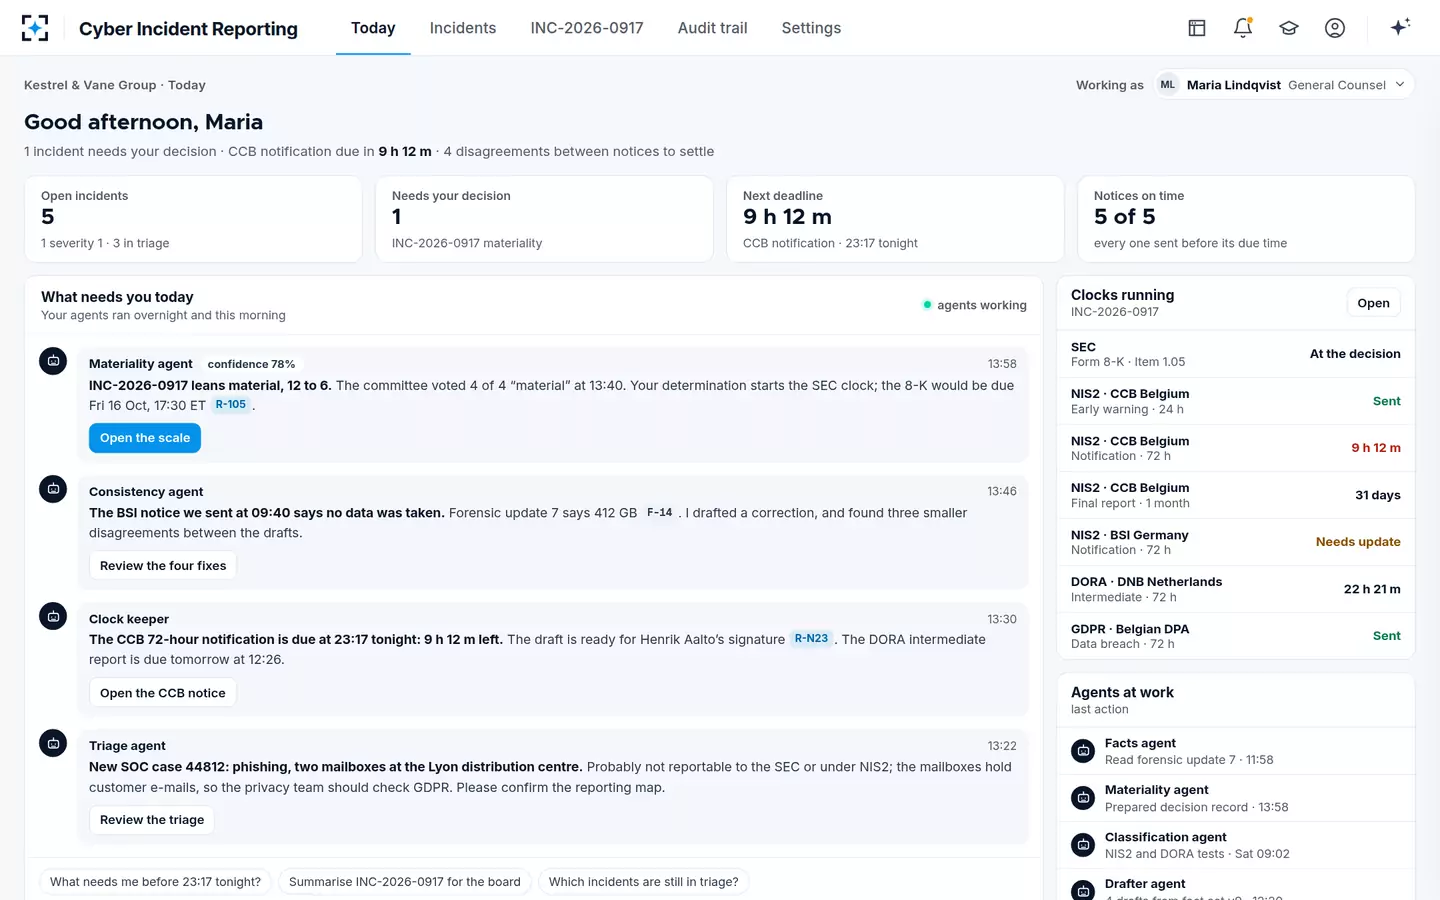The height and width of the screenshot is (900, 1440).
Task: Click the Triage agent avatar icon
Action: click(53, 743)
